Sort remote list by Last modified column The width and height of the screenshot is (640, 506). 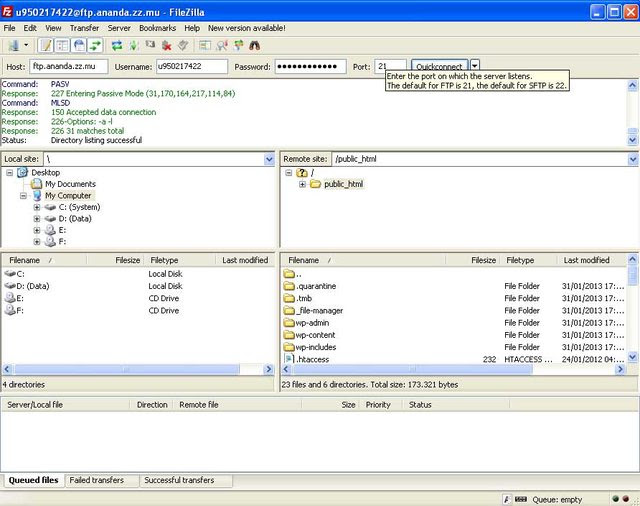click(591, 260)
